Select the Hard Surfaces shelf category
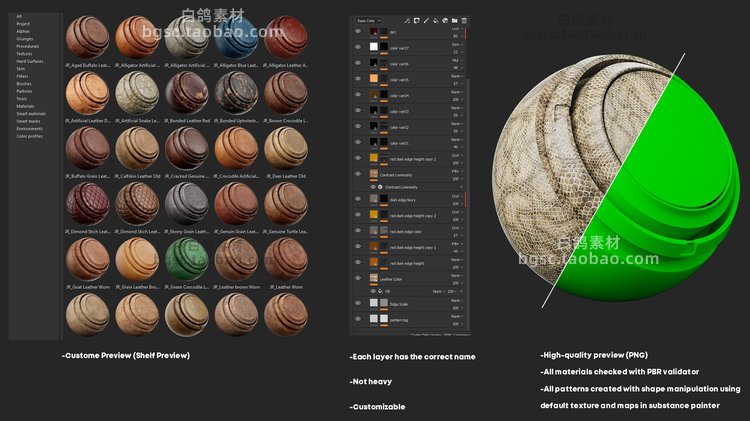750x421 pixels. click(30, 61)
